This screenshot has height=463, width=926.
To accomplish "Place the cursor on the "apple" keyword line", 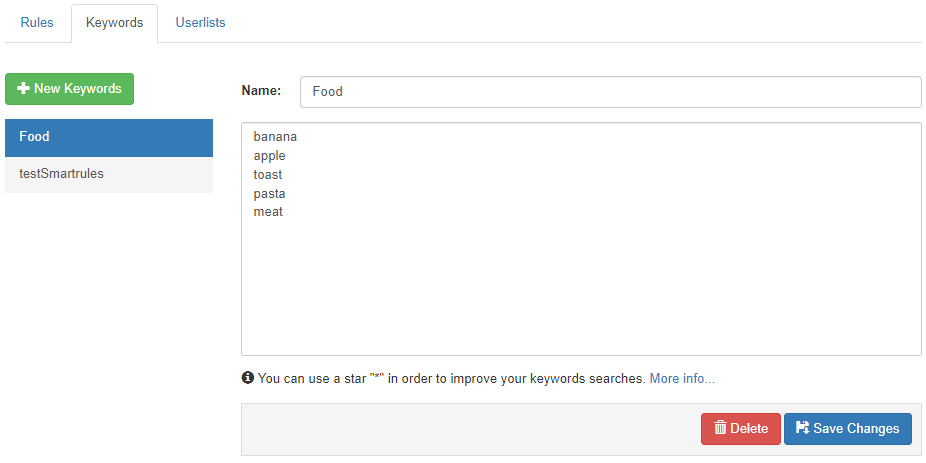I will pyautogui.click(x=270, y=156).
